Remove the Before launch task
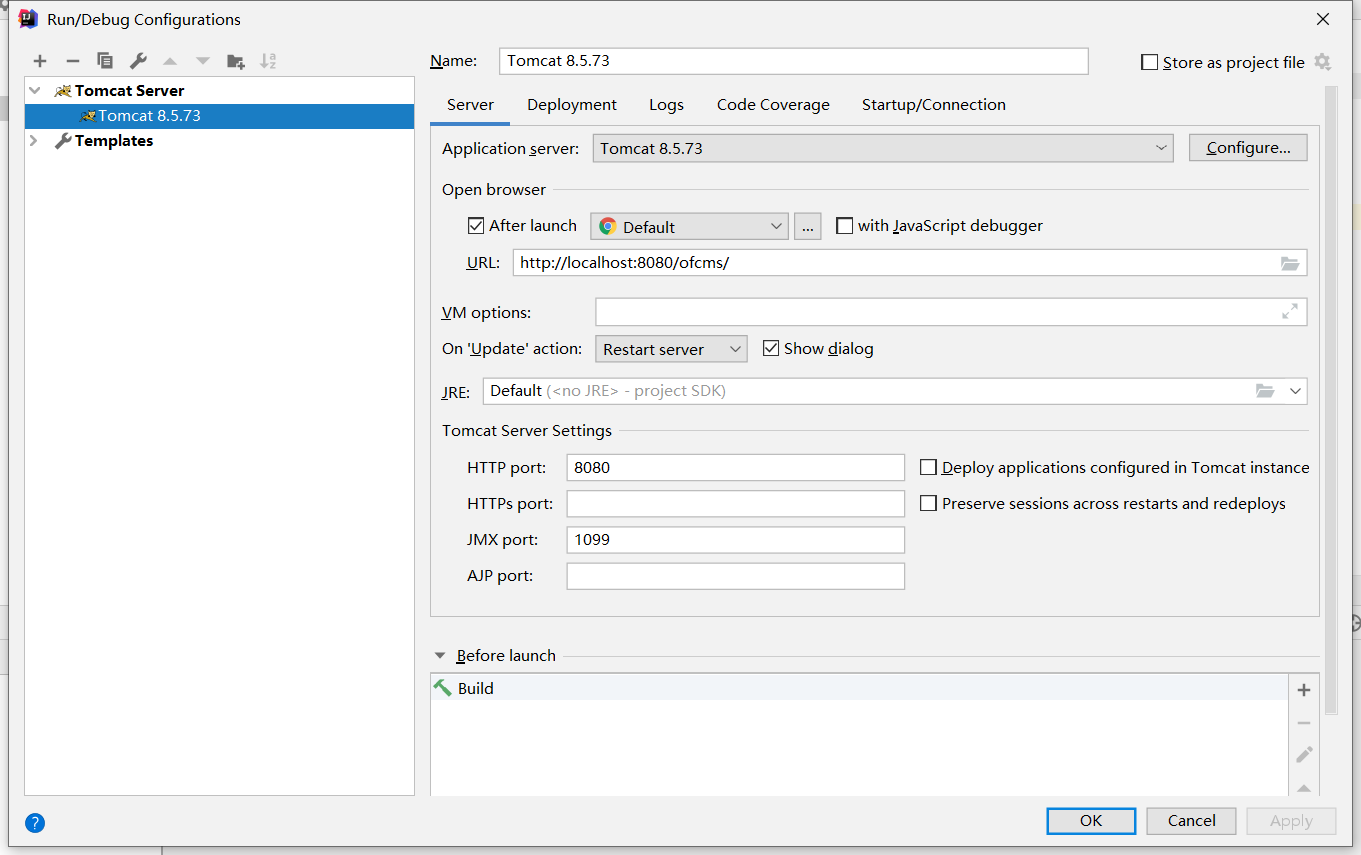This screenshot has width=1361, height=855. point(1304,722)
